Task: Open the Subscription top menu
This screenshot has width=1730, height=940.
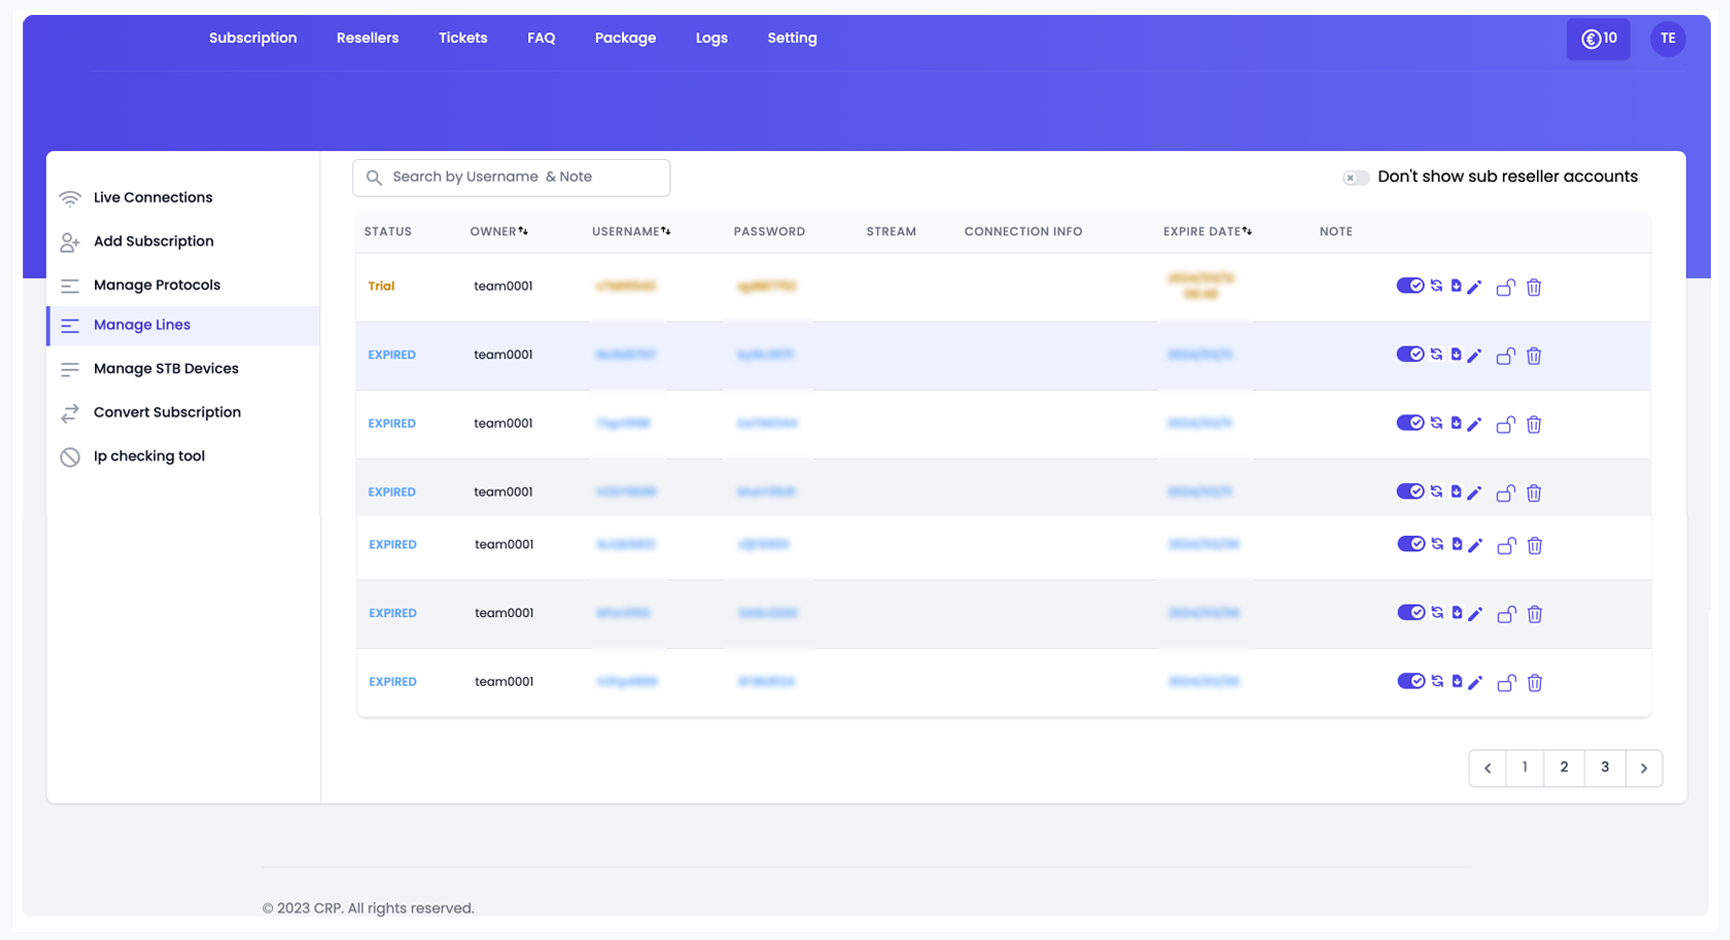Action: (x=253, y=38)
